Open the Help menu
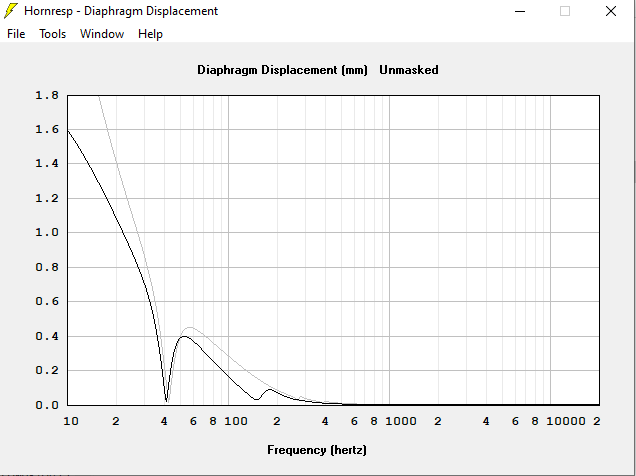 (x=150, y=34)
